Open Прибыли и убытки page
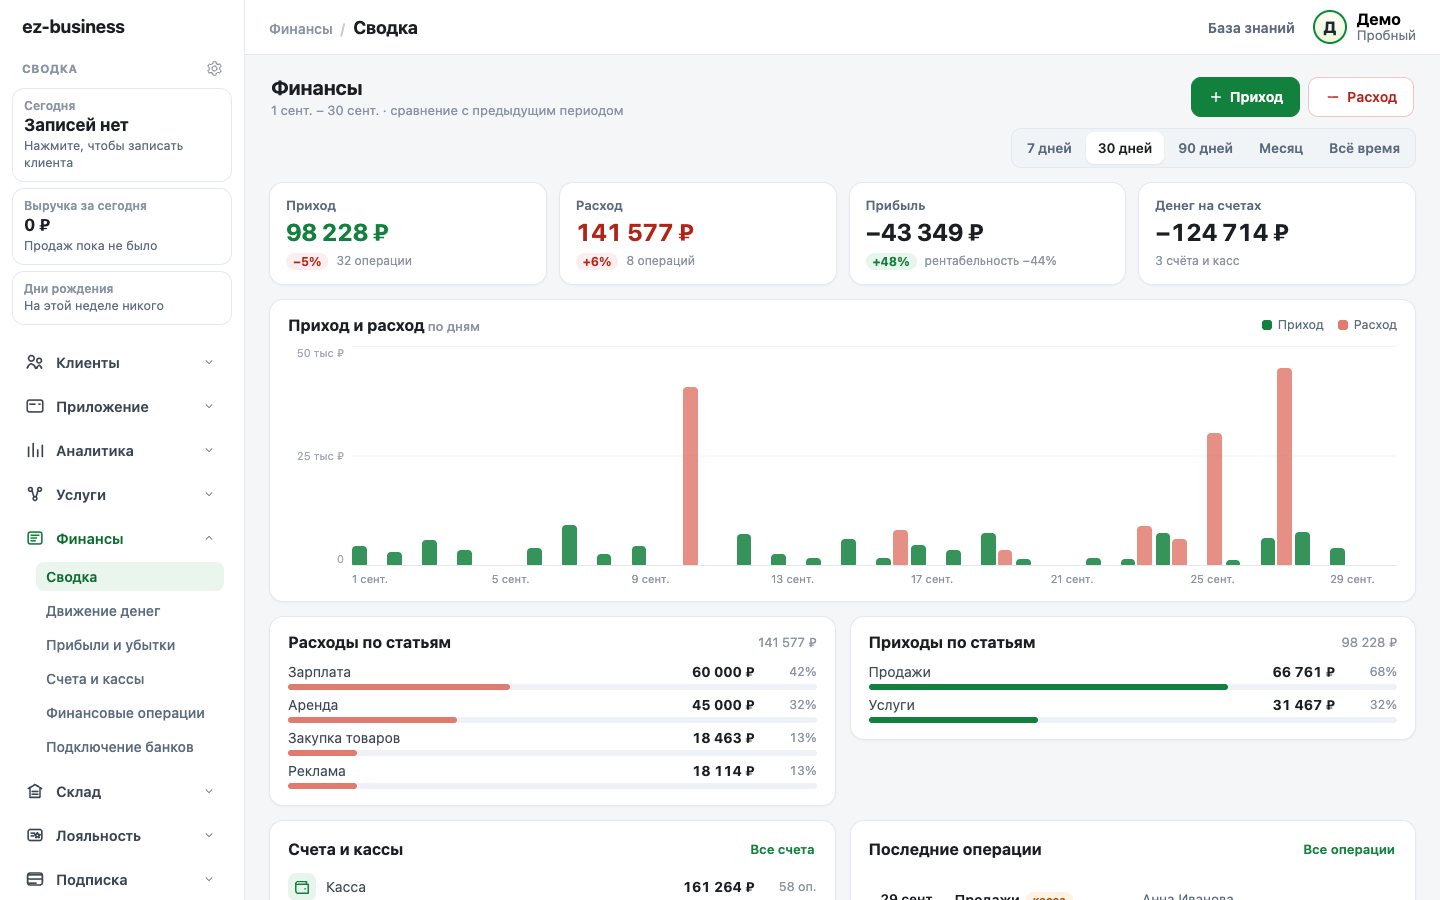The image size is (1440, 900). point(130,645)
